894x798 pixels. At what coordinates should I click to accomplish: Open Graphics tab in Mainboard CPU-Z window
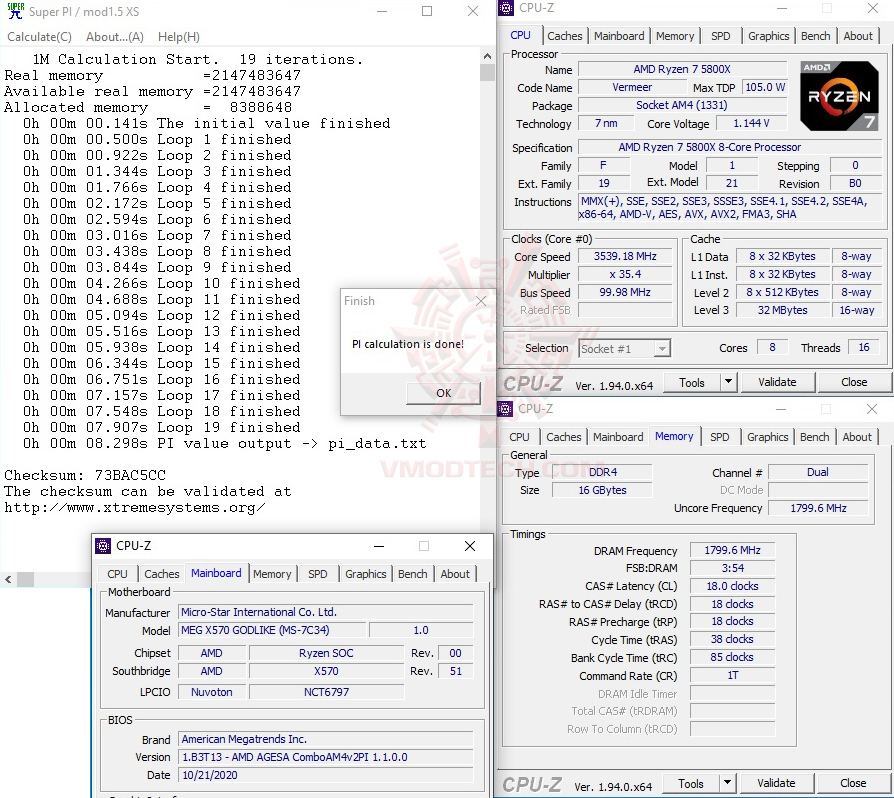(x=365, y=574)
